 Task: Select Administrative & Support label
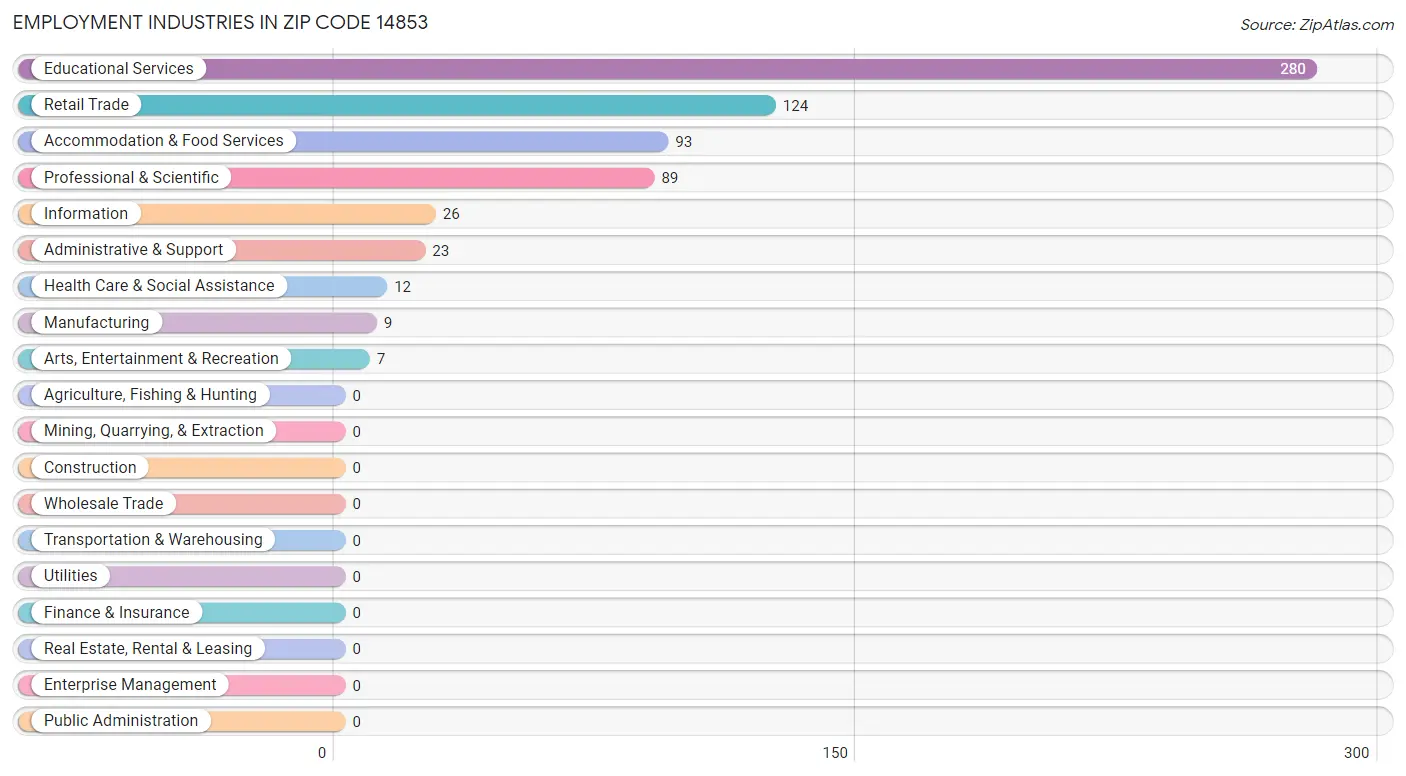point(134,249)
